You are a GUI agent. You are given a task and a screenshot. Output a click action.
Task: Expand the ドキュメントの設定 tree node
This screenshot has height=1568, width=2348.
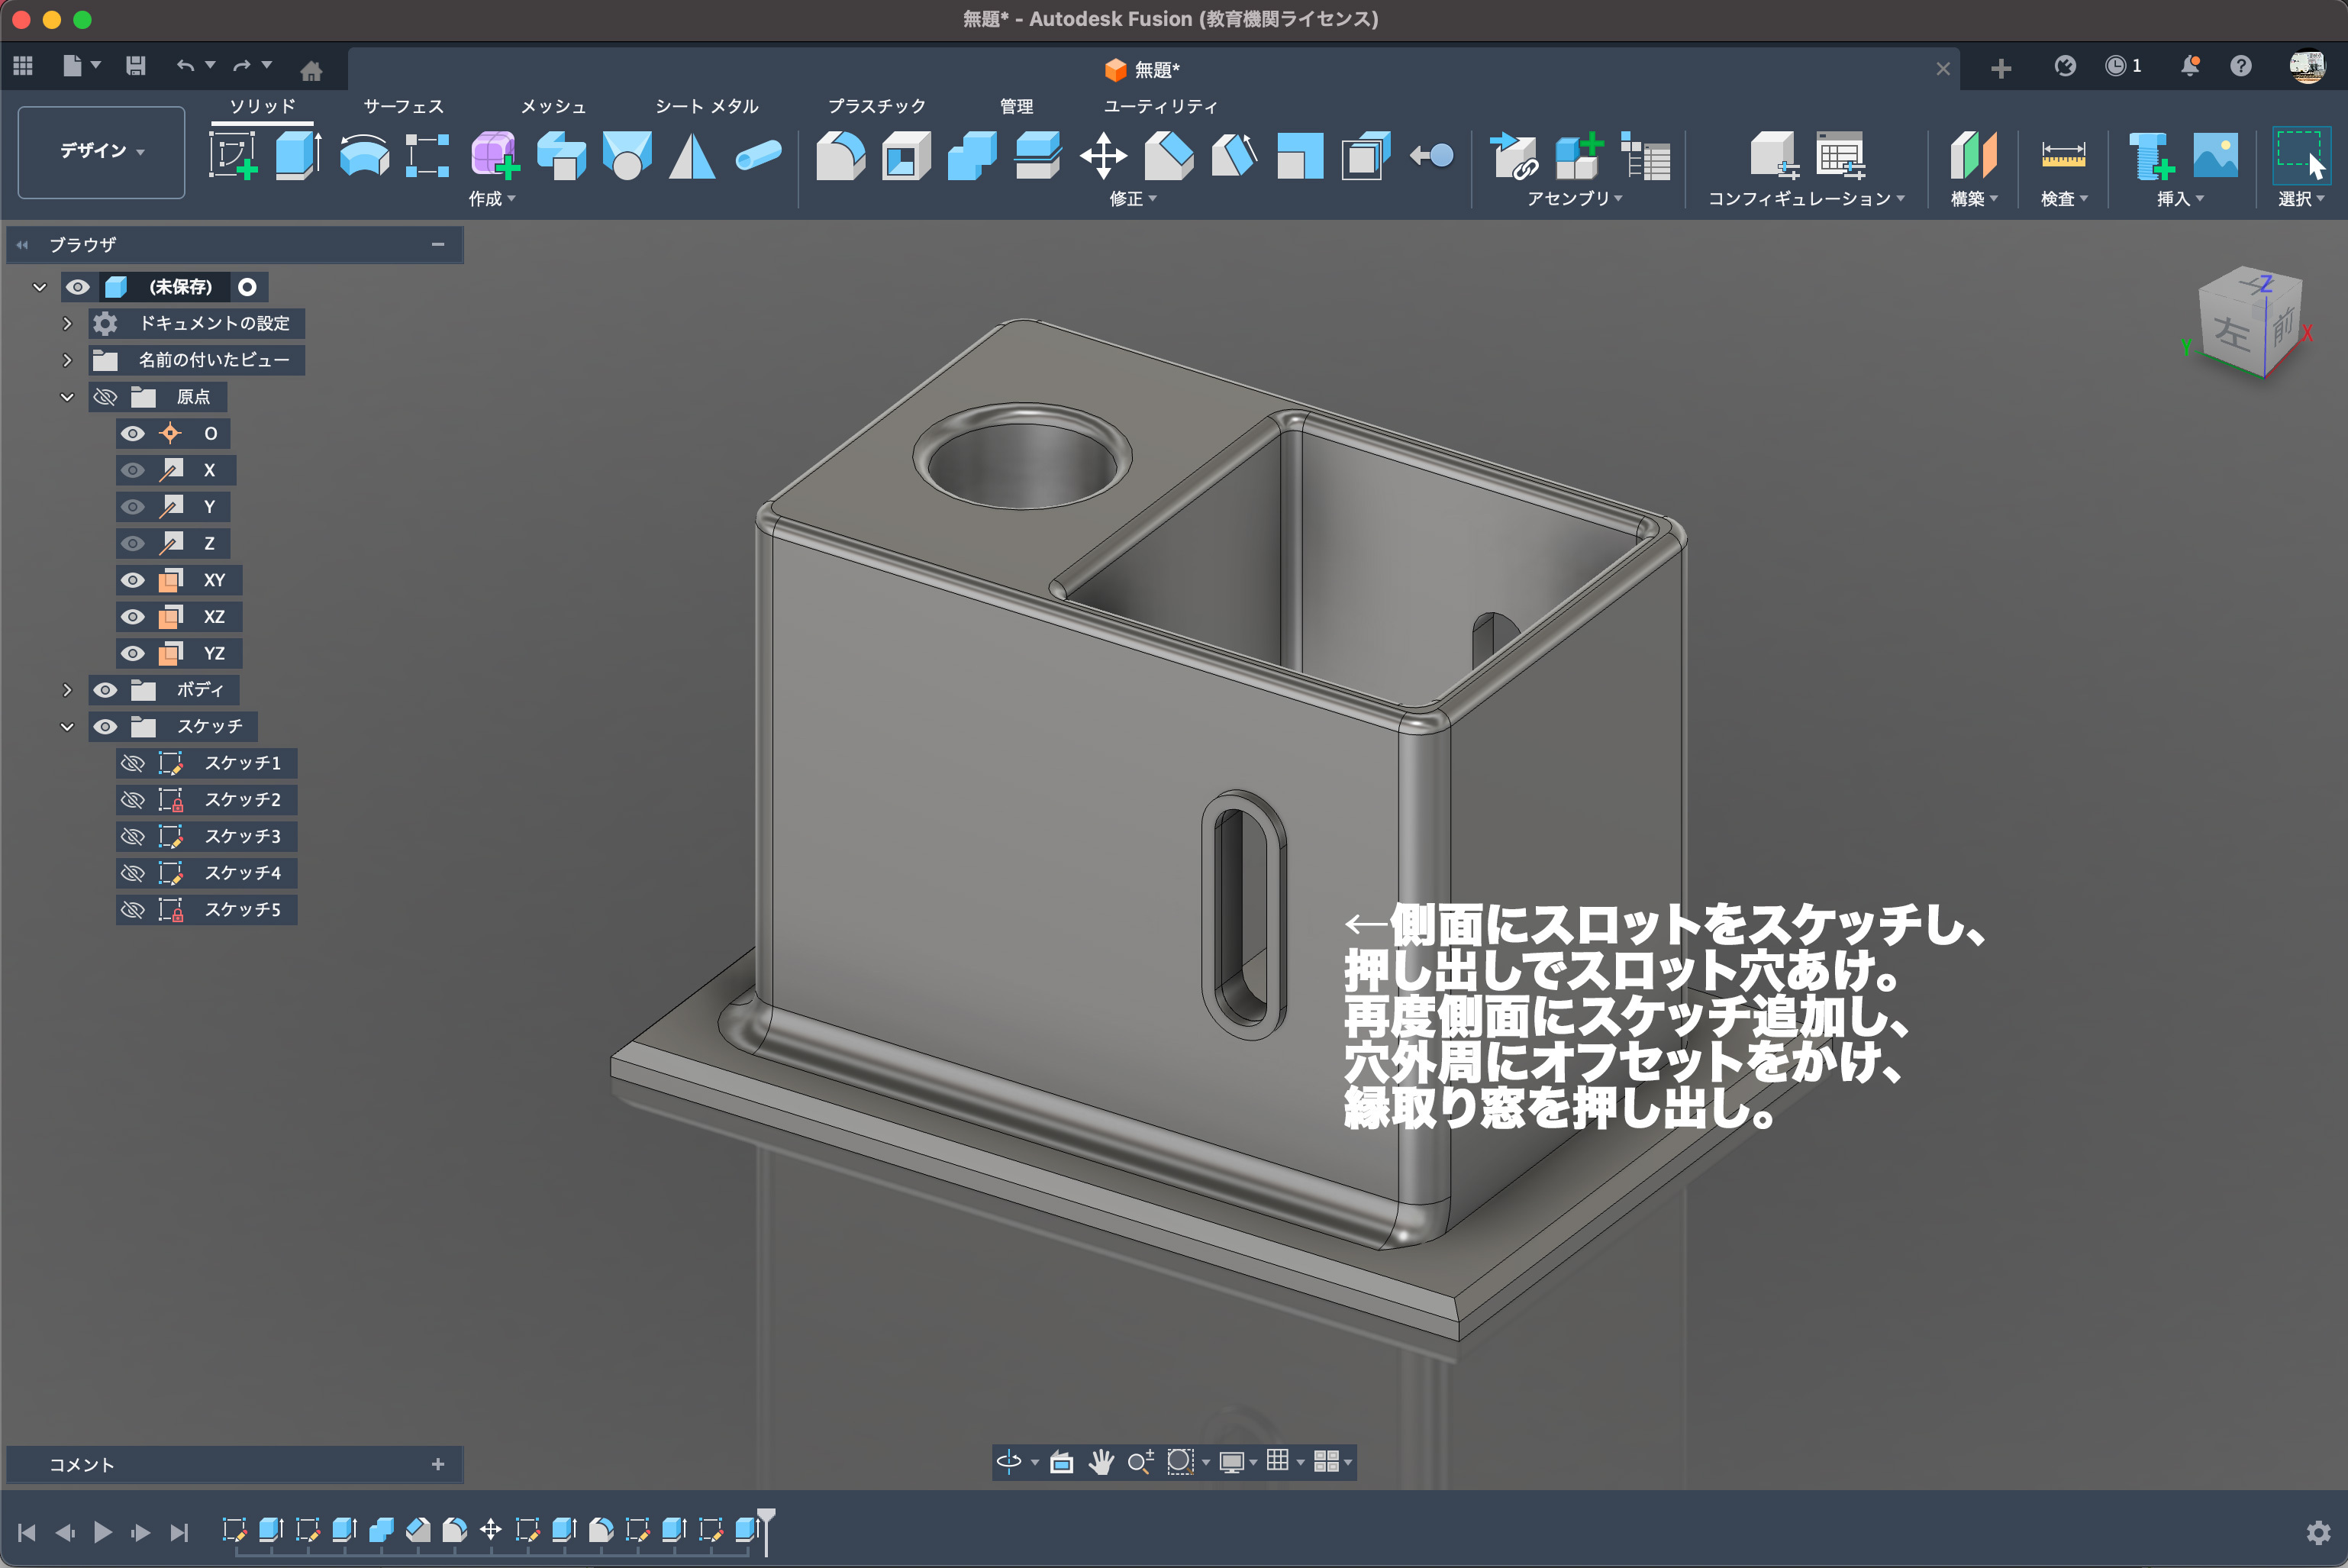tap(67, 323)
